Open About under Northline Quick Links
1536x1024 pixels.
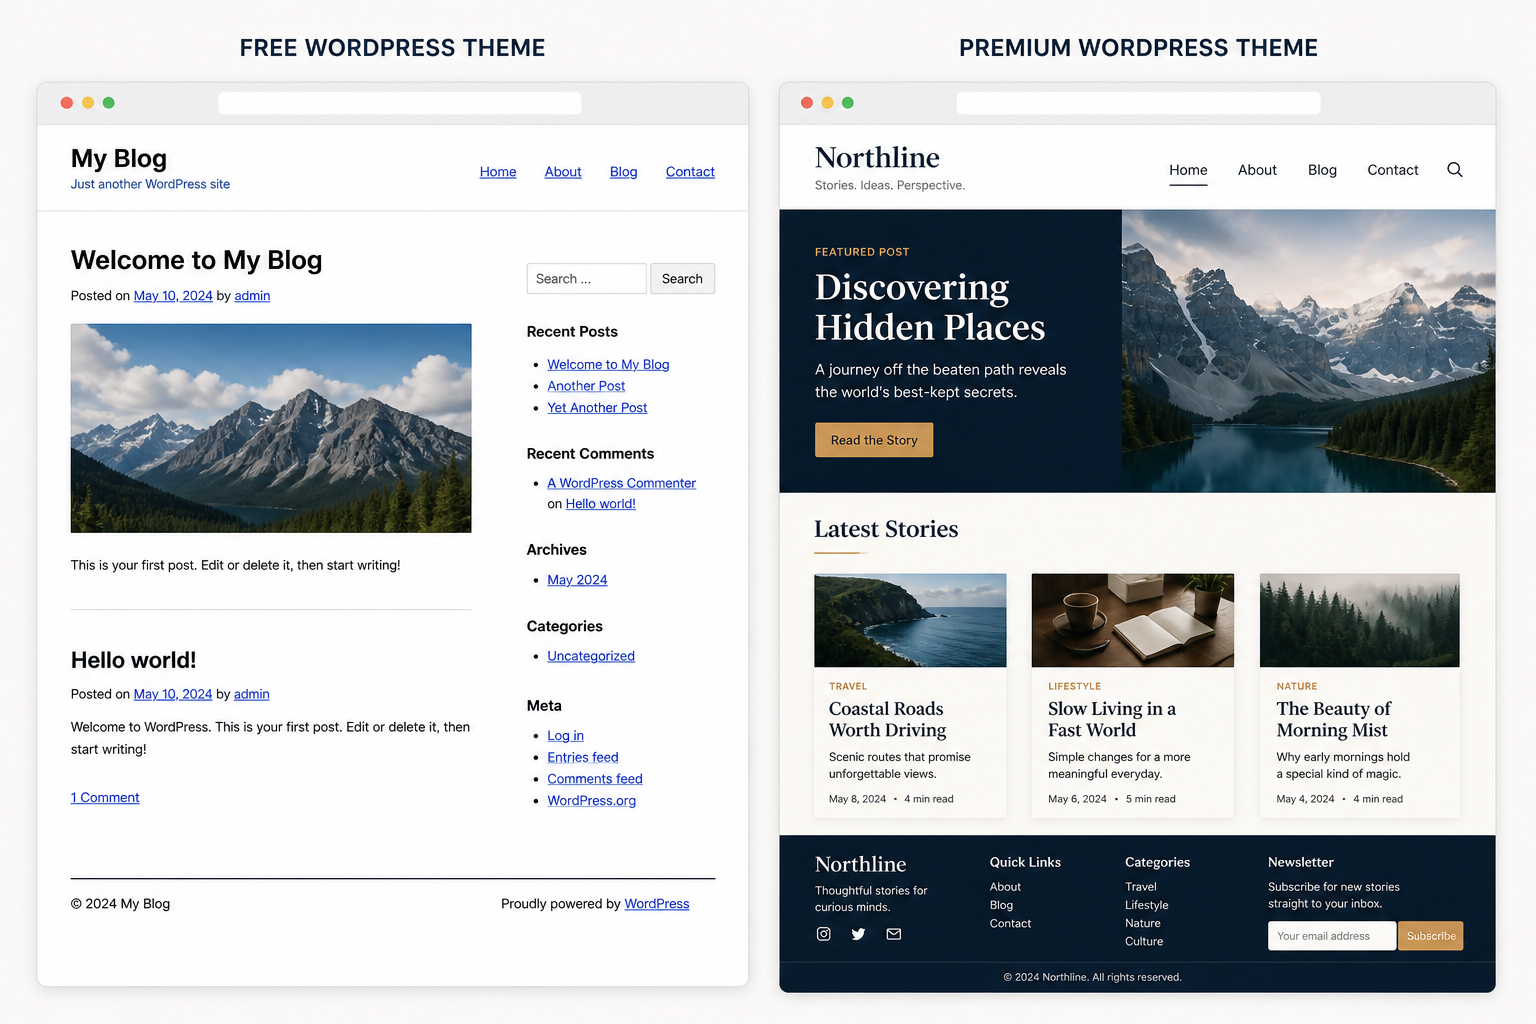(1005, 887)
